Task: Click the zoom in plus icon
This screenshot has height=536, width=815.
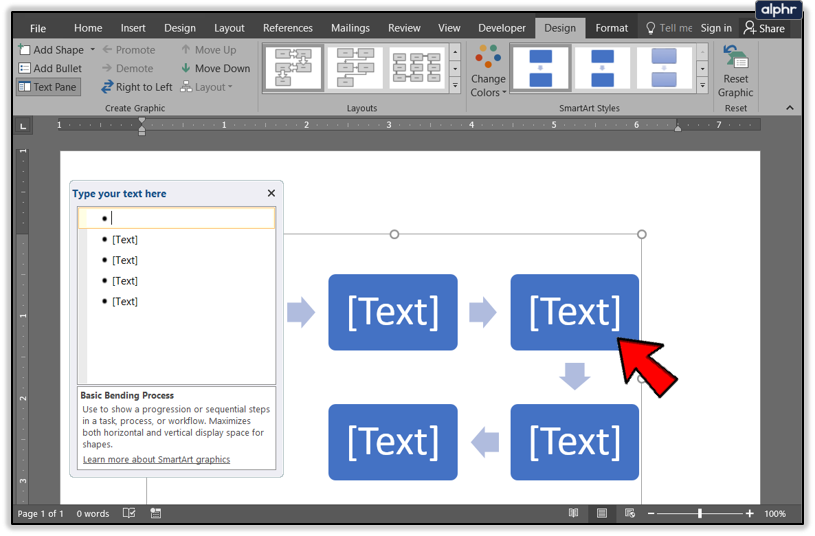Action: tap(750, 513)
